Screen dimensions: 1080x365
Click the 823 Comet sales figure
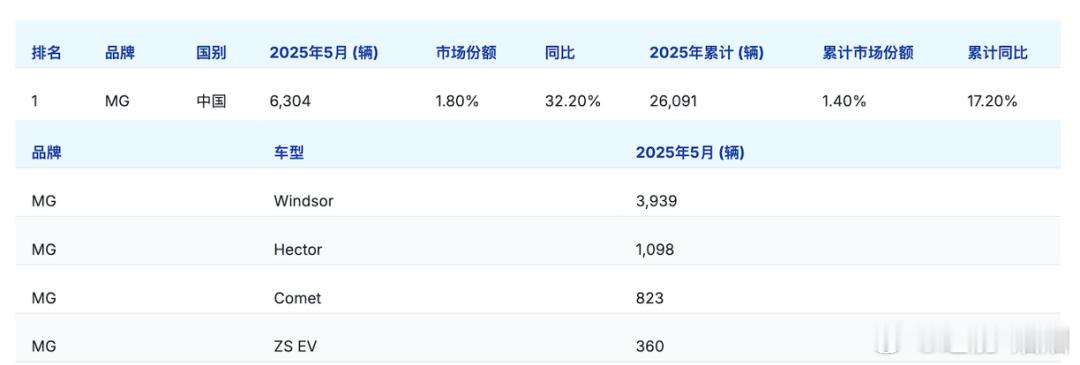(650, 298)
